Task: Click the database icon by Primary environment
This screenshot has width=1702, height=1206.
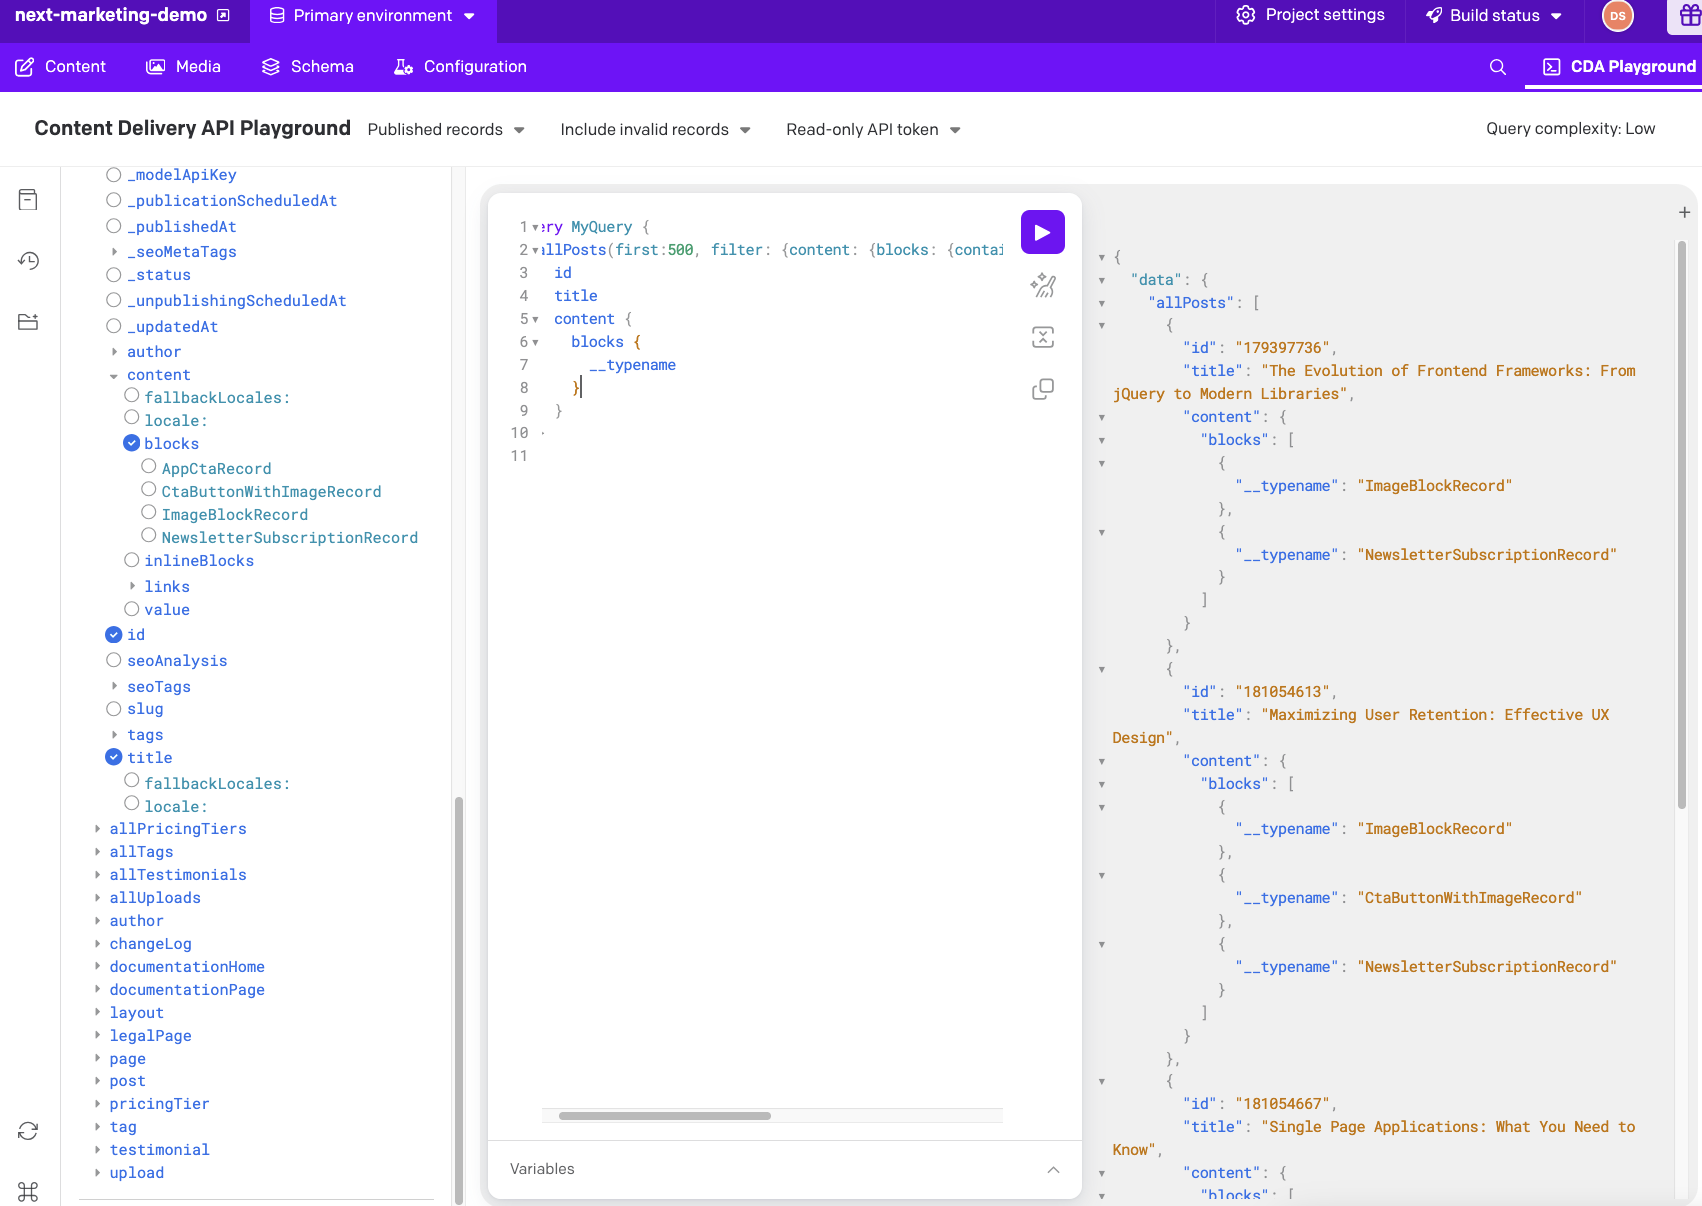Action: 277,16
